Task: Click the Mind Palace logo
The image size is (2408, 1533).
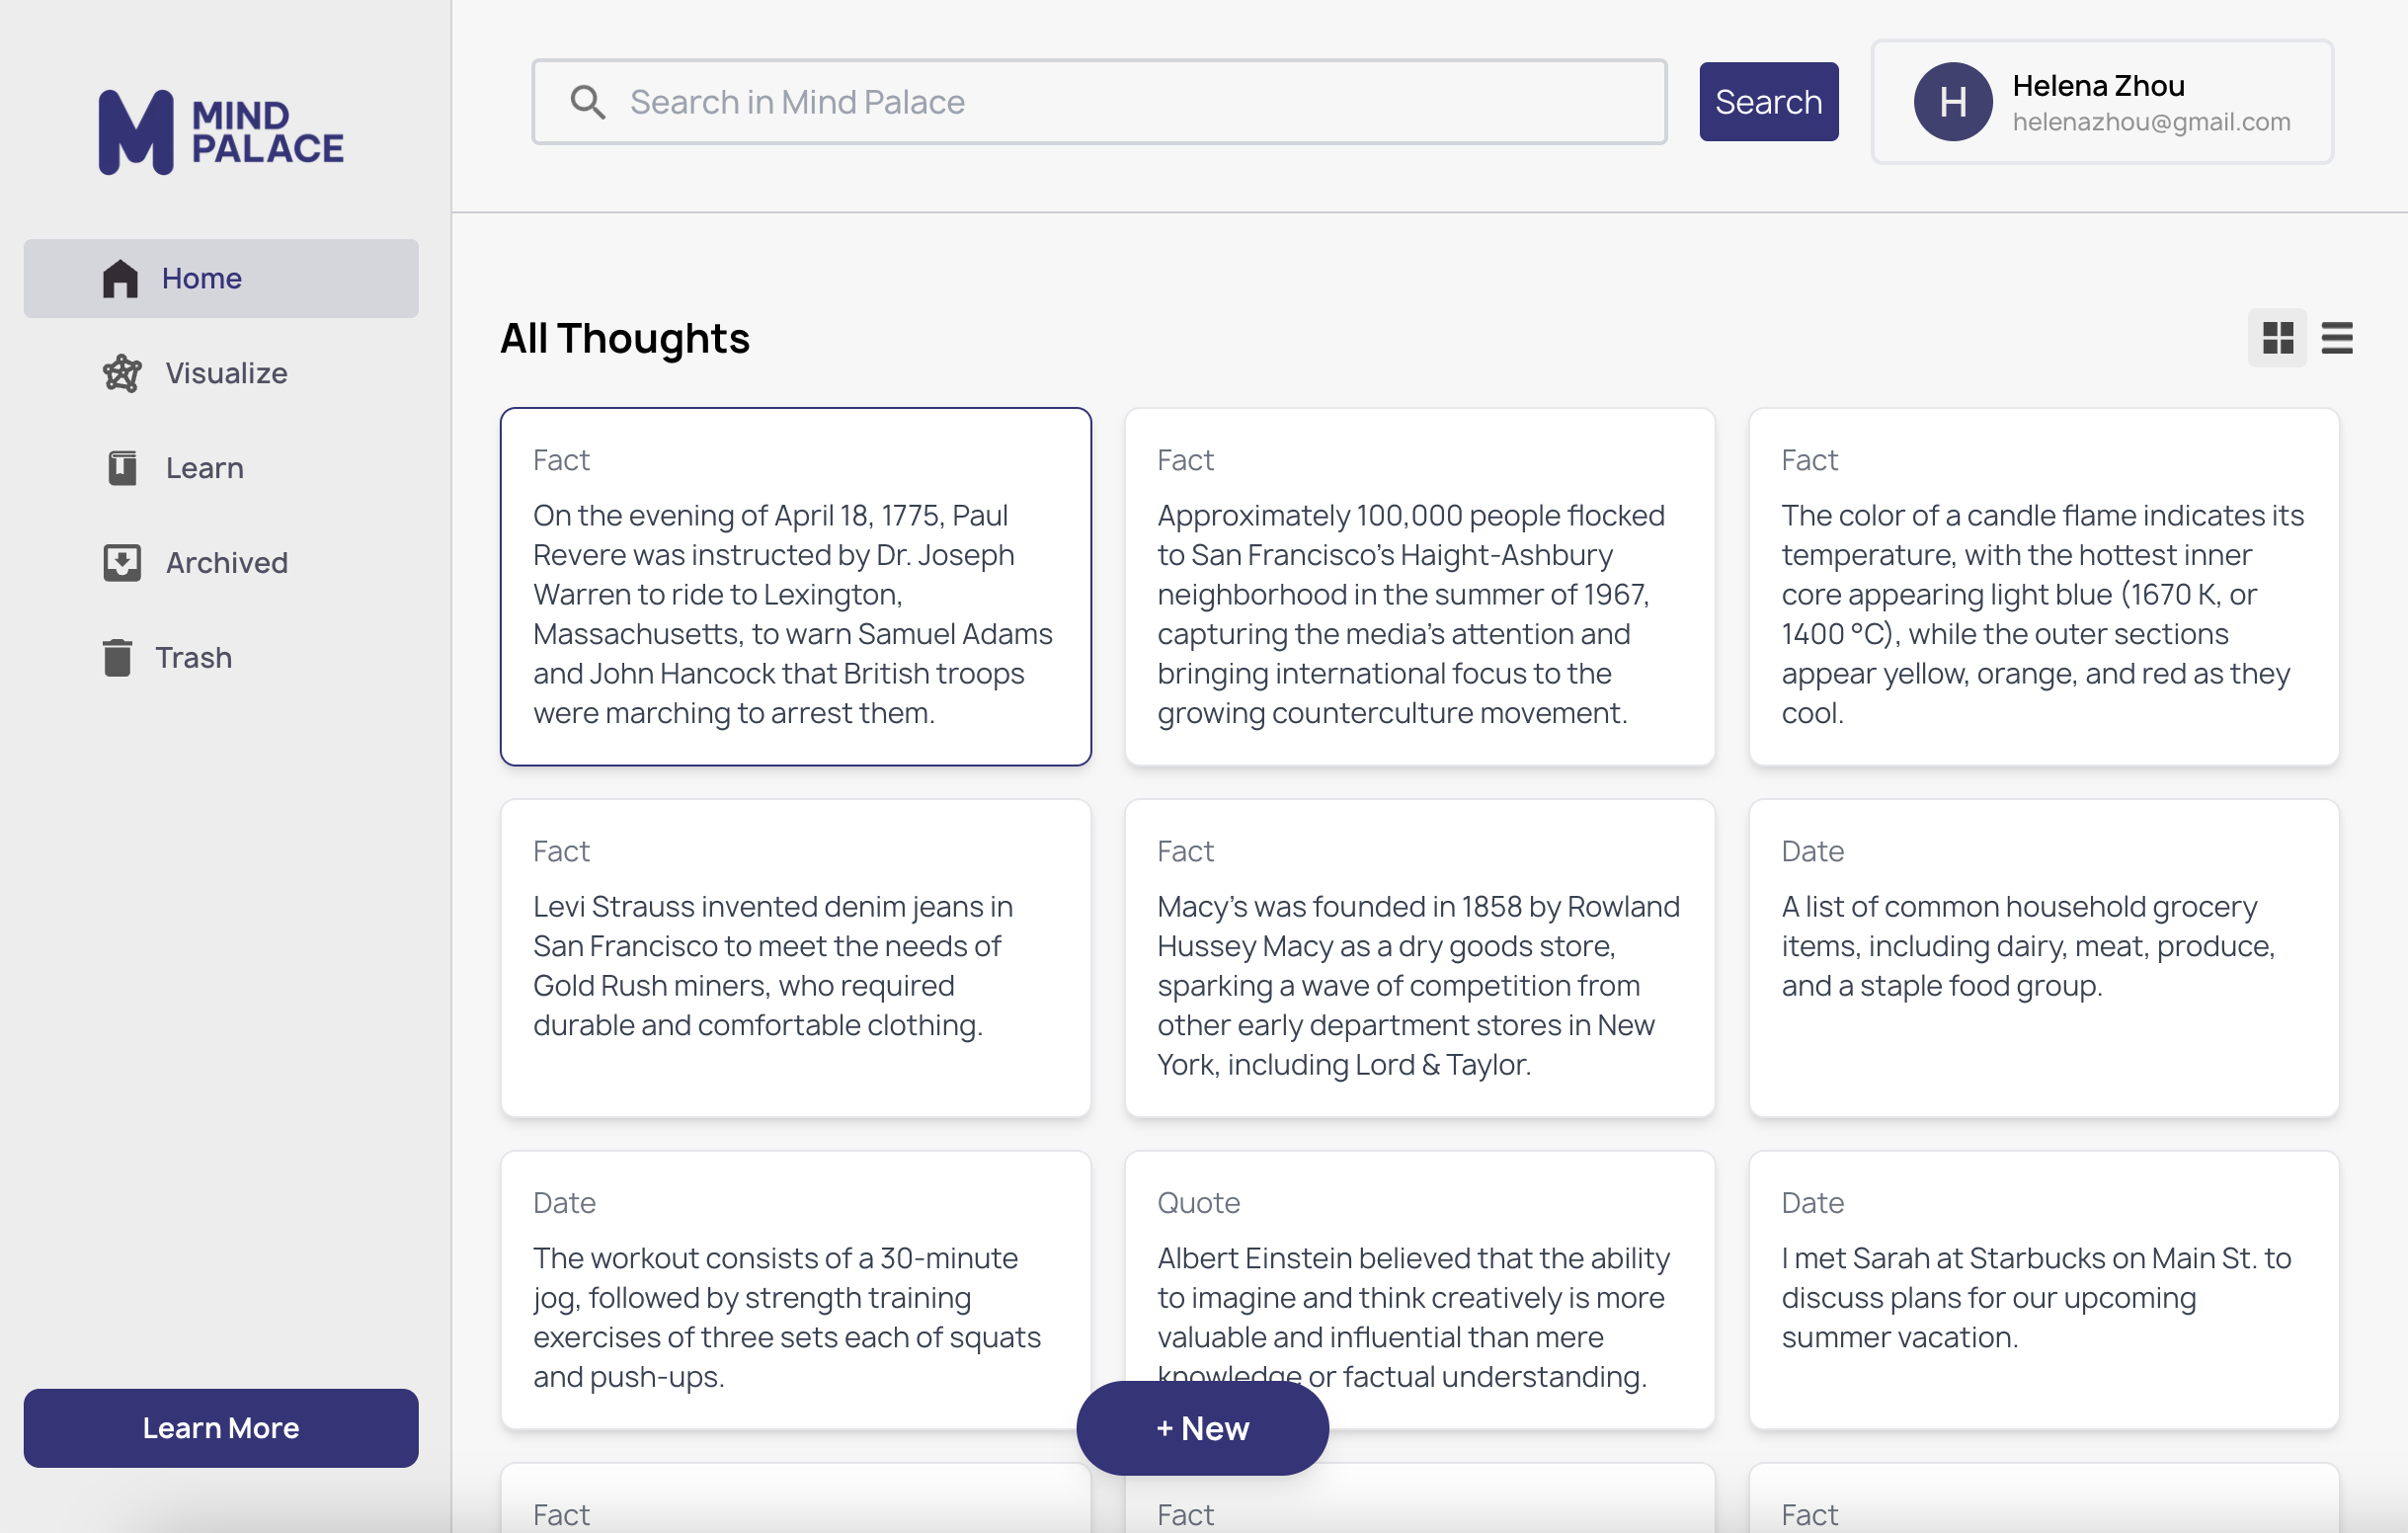Action: (x=219, y=131)
